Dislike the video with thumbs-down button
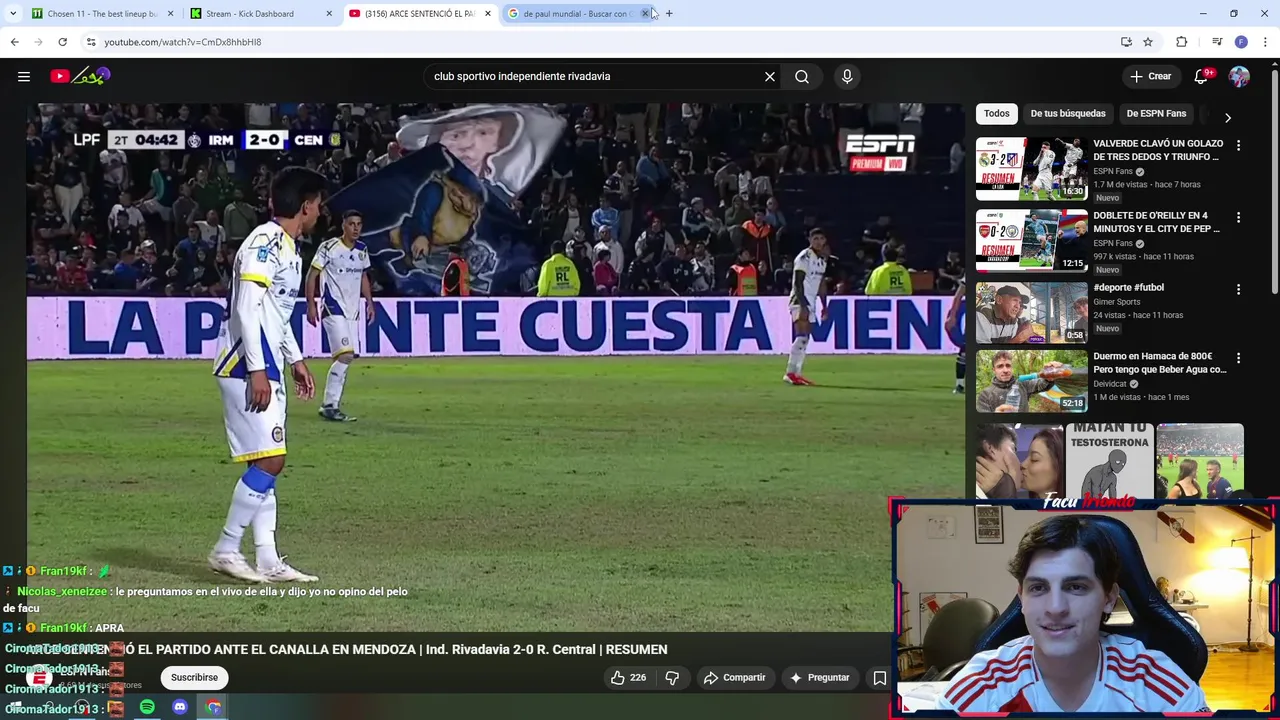The width and height of the screenshot is (1280, 720). [672, 677]
